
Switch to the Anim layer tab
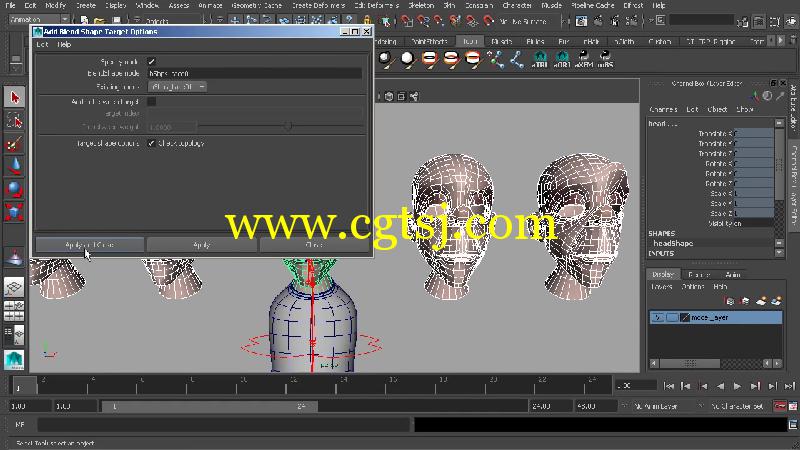[733, 274]
